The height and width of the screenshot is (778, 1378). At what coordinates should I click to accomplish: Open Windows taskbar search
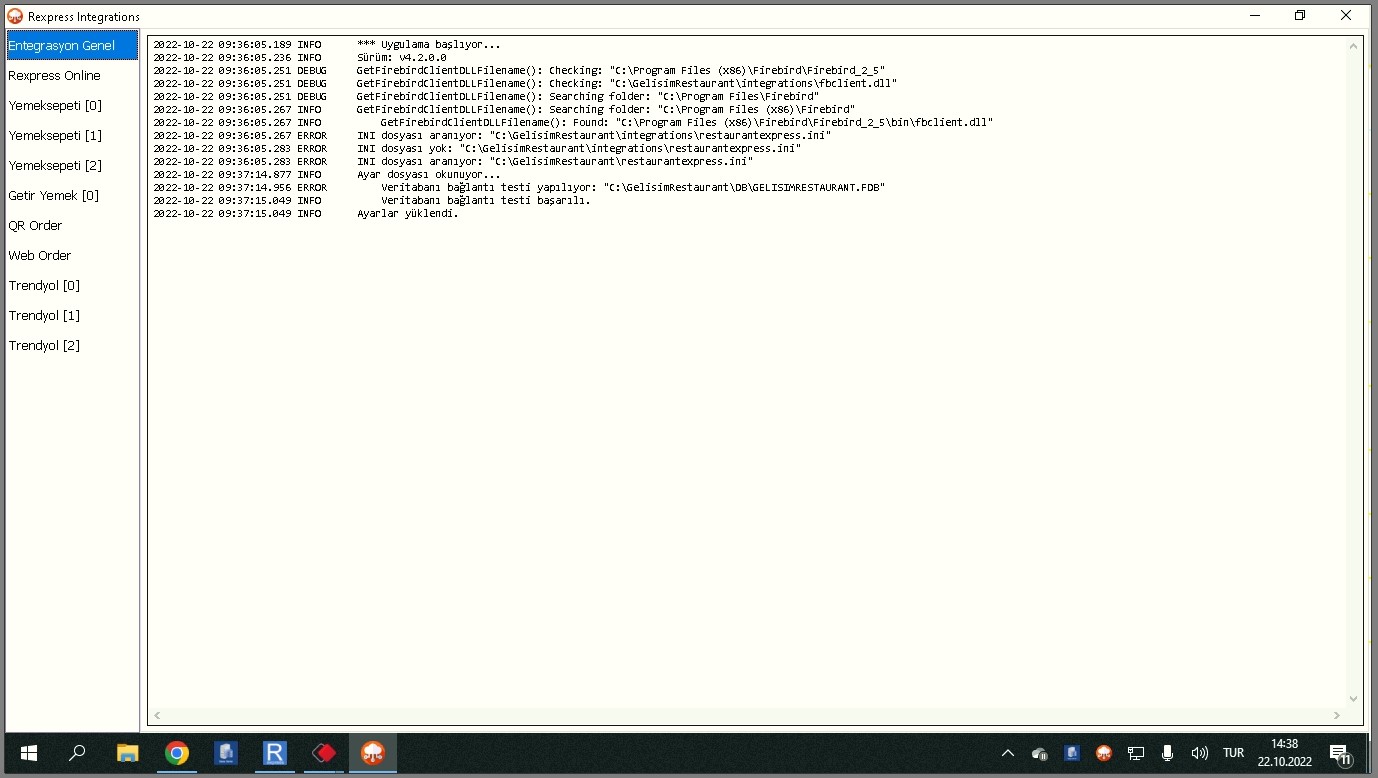point(77,753)
